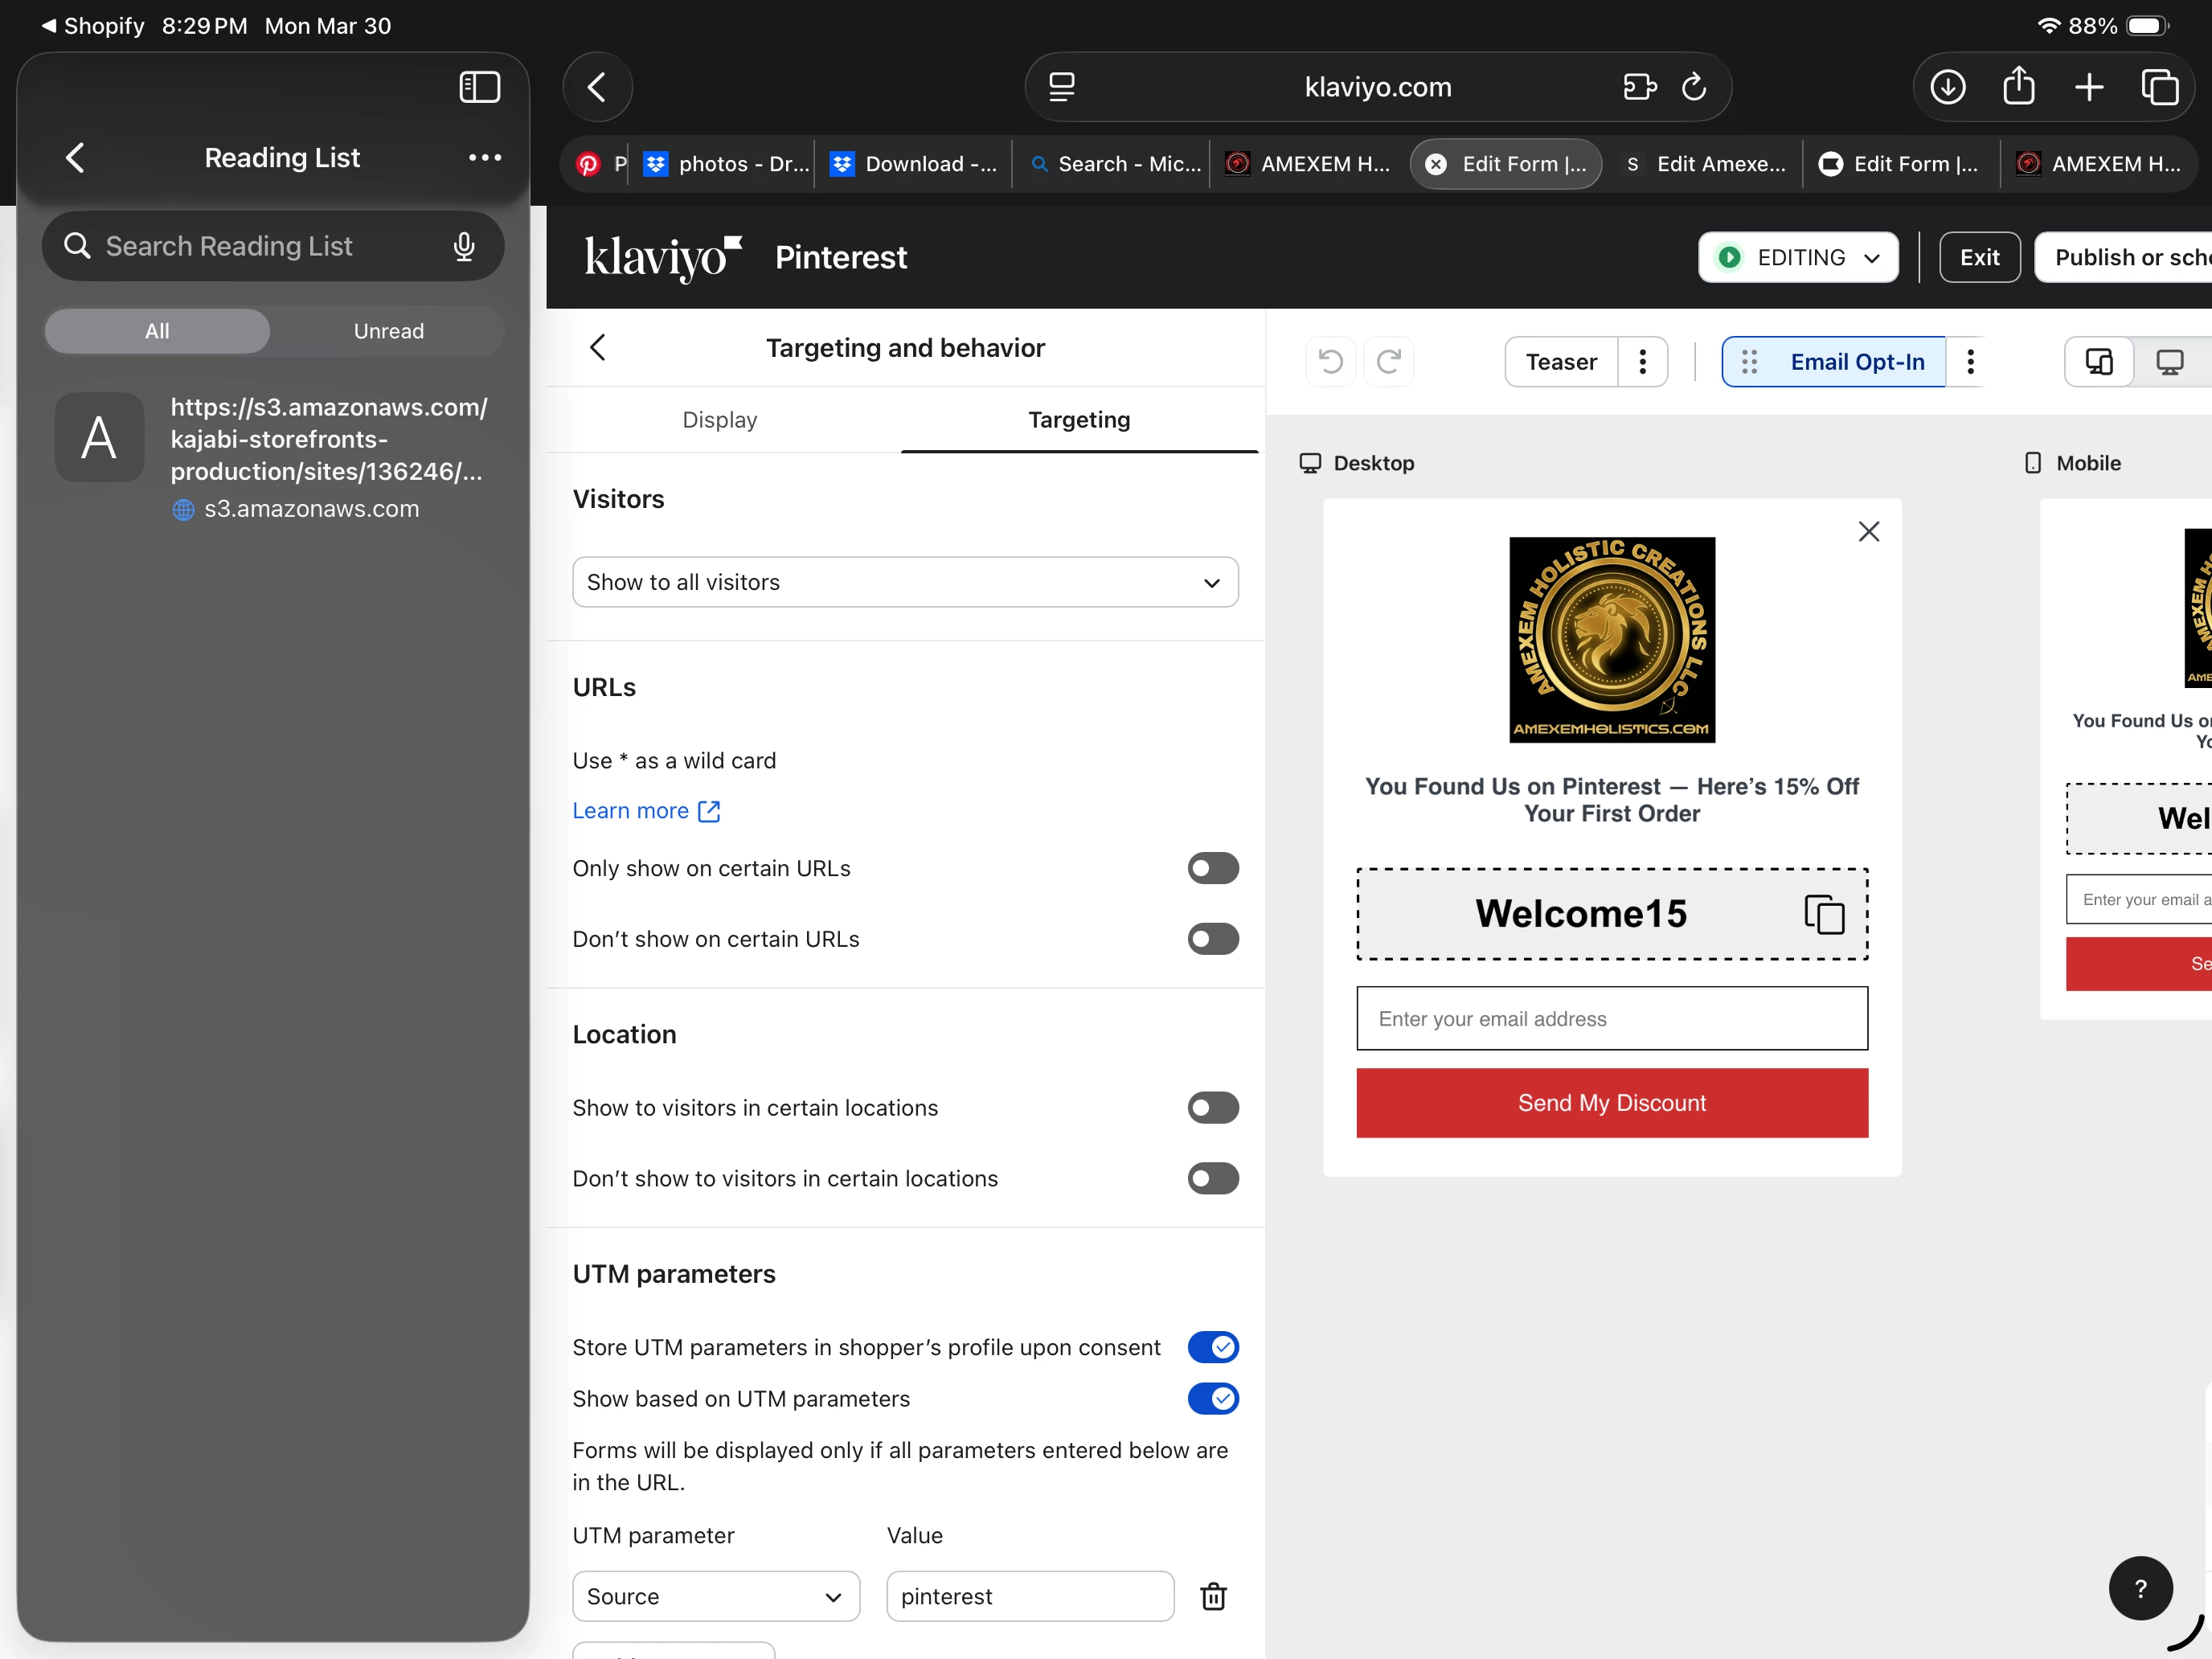Click the Exit button
The height and width of the screenshot is (1659, 2212).
(1978, 257)
